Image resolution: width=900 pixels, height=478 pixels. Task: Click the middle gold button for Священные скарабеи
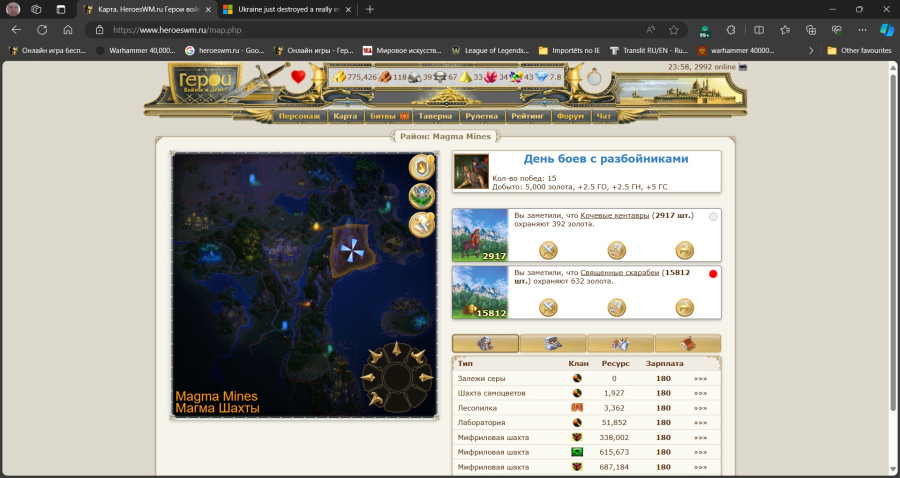coord(616,308)
